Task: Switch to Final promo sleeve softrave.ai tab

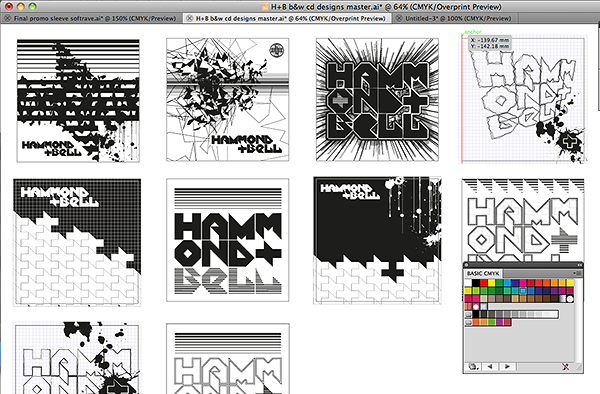Action: pos(91,18)
